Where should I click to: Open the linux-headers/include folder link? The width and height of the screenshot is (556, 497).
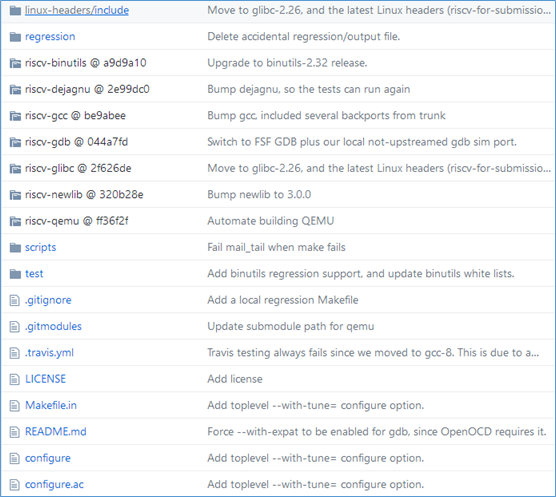pos(77,10)
